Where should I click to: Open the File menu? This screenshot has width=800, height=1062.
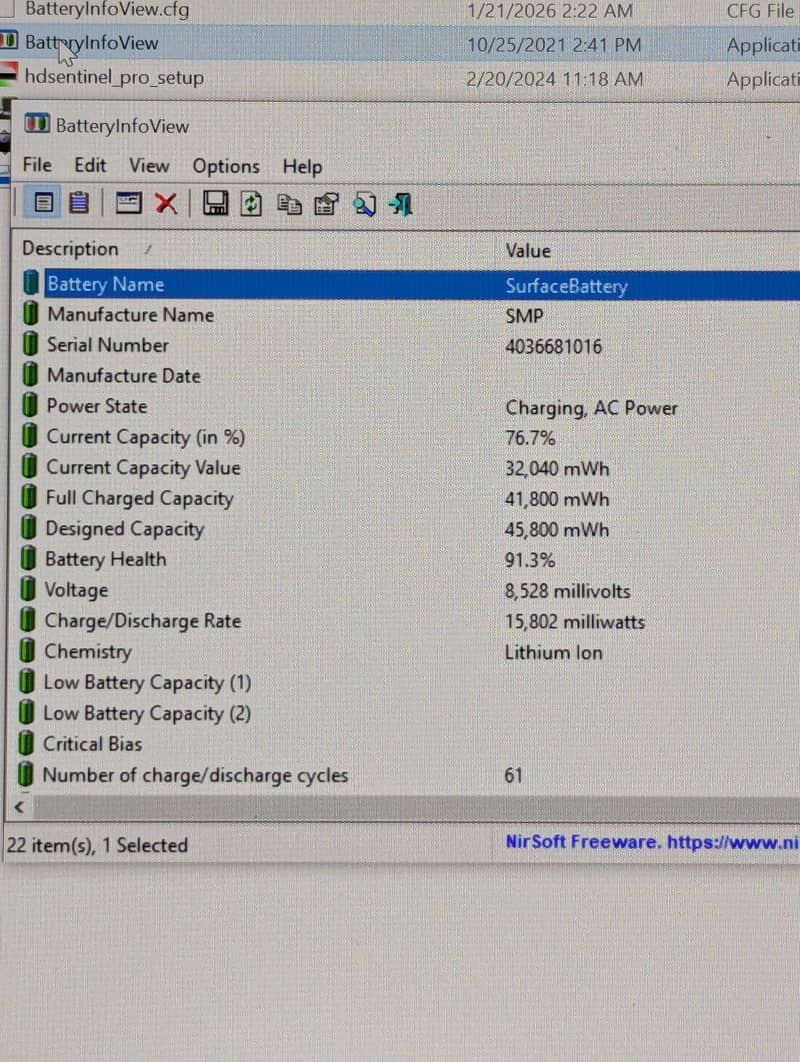[37, 165]
